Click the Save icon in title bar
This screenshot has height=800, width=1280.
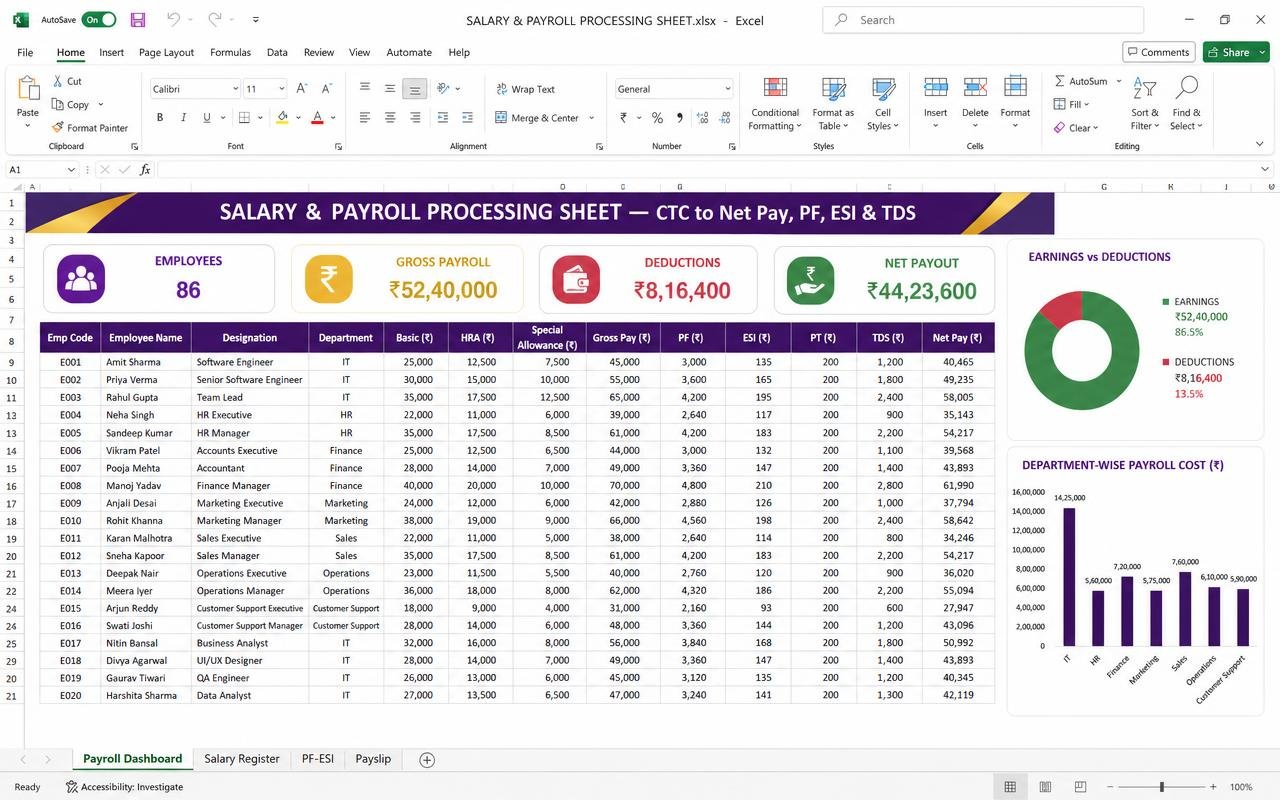click(138, 20)
